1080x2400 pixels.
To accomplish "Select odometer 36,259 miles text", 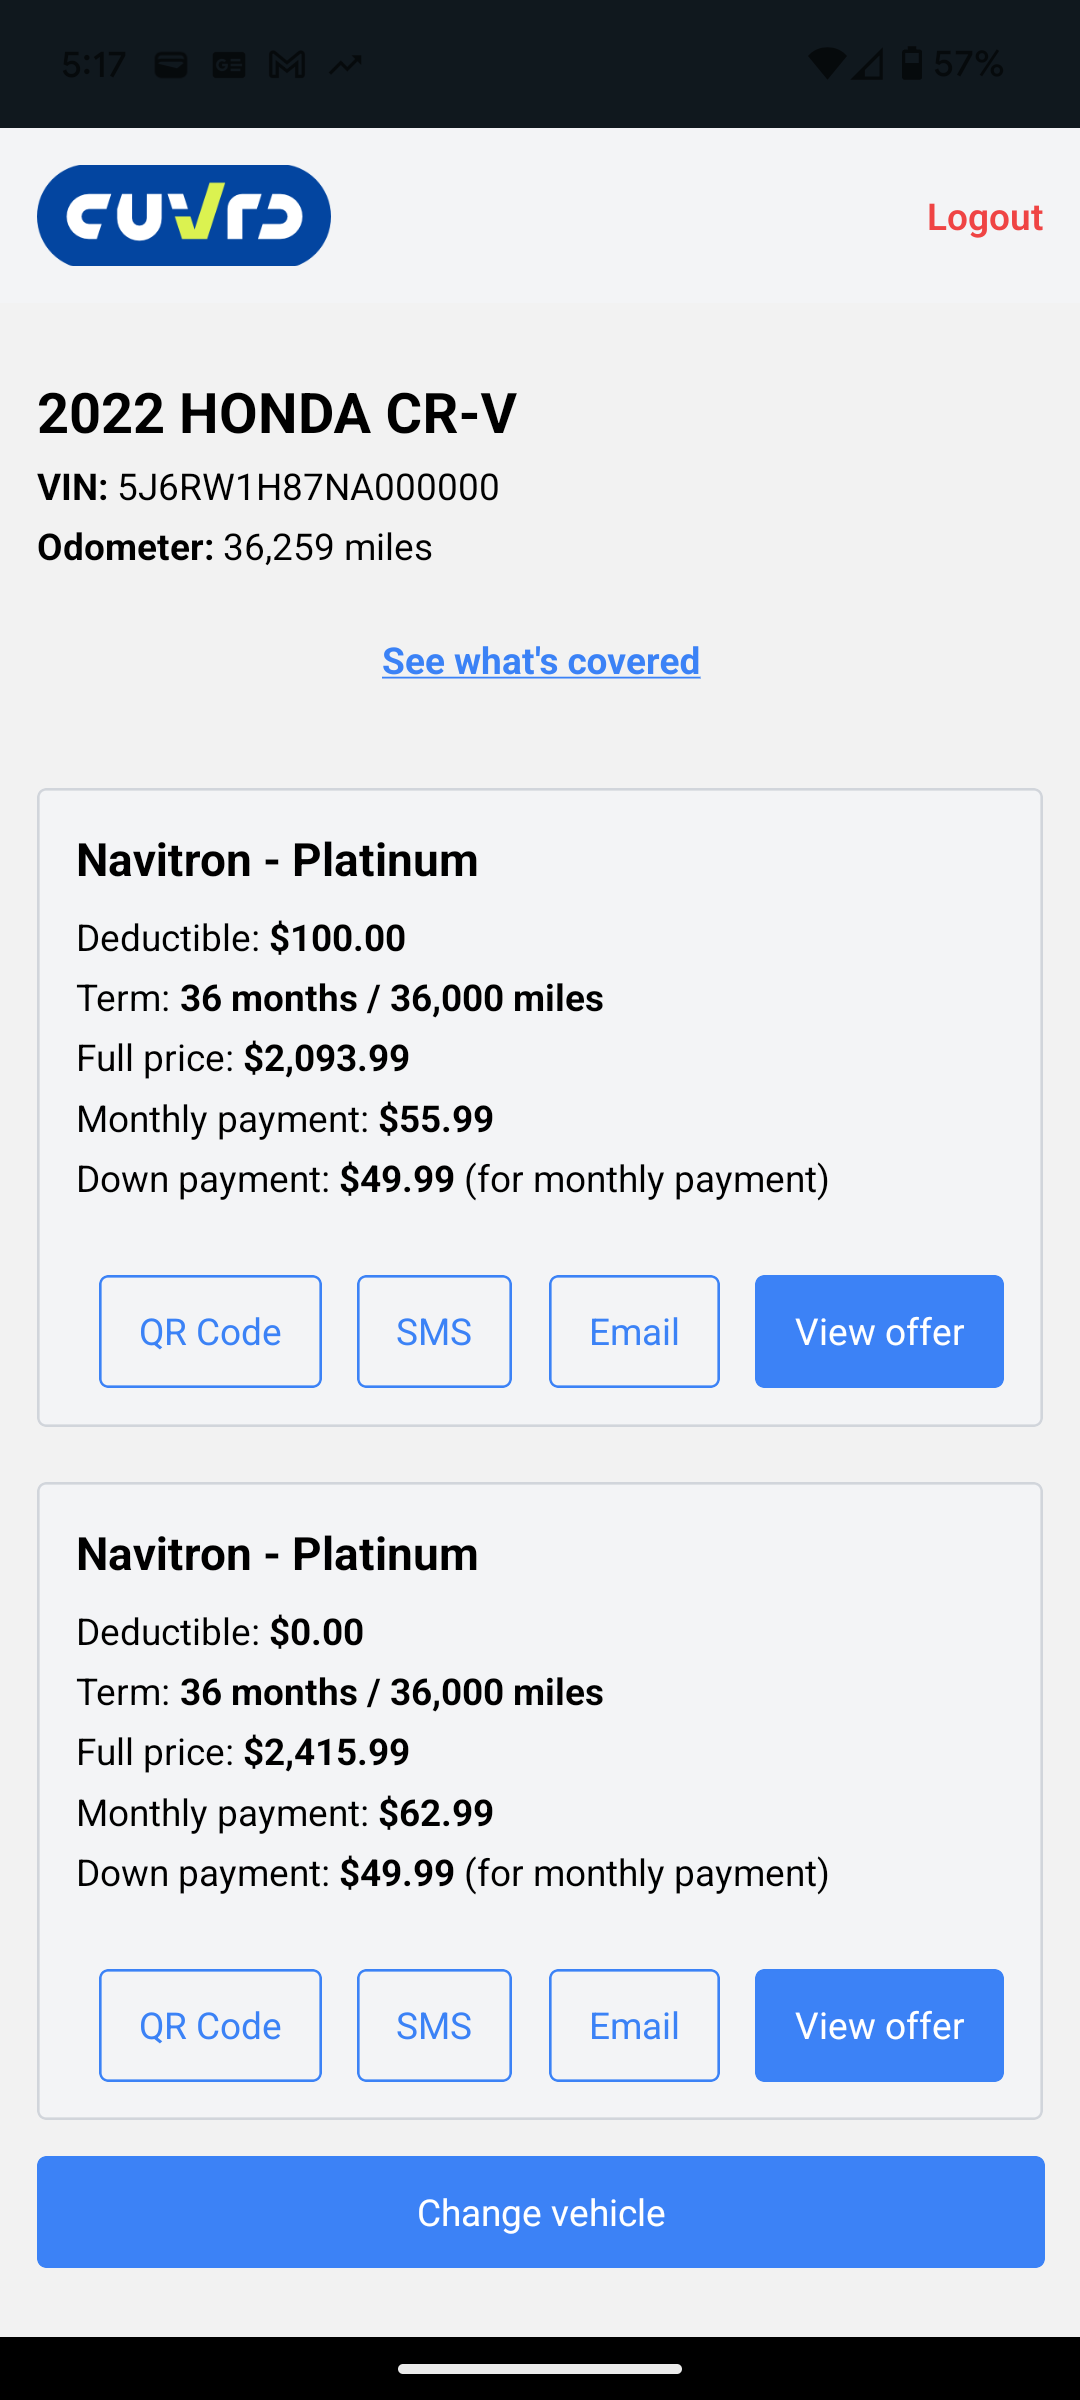I will click(235, 547).
